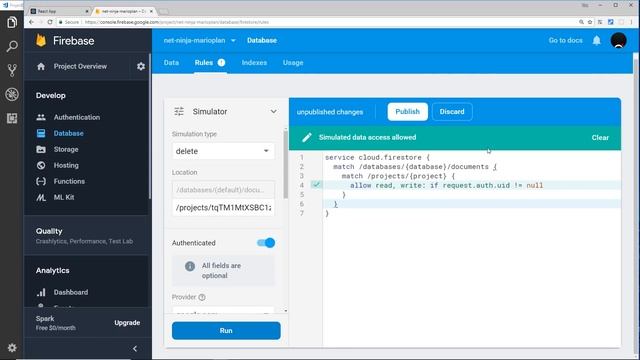Open Authentication in the Develop menu
This screenshot has width=640, height=360.
pos(77,117)
